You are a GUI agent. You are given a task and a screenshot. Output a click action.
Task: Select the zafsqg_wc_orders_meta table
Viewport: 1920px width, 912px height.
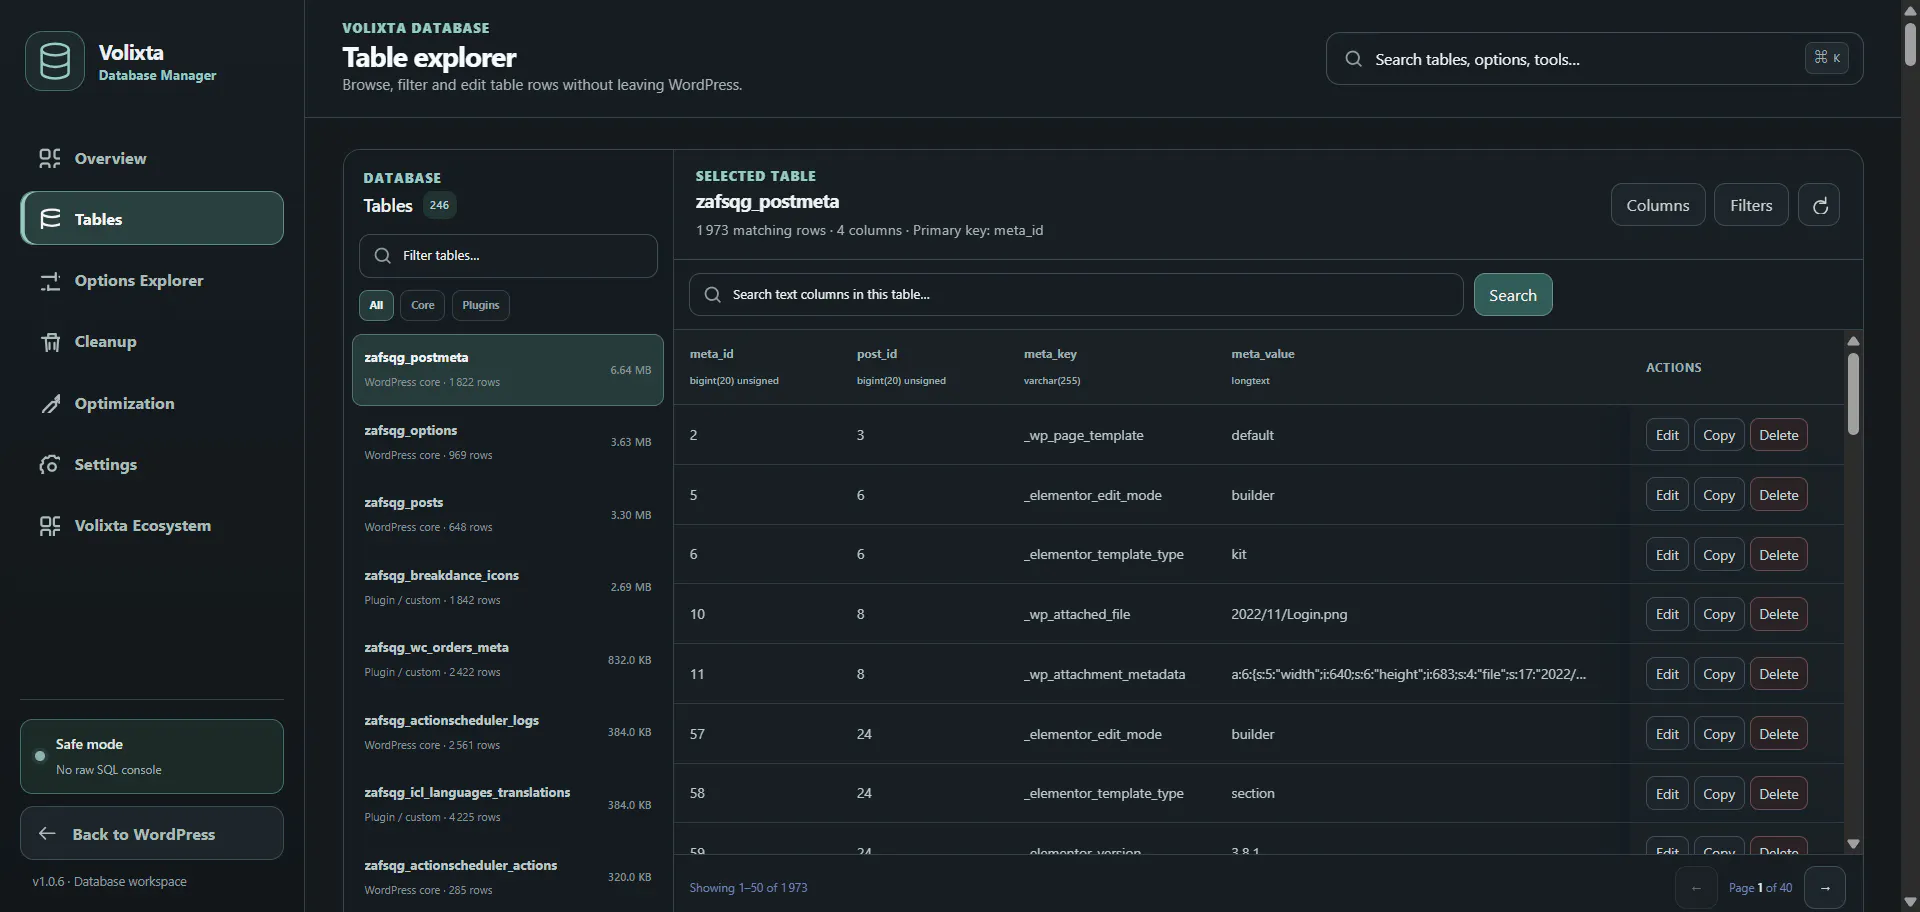tap(508, 659)
